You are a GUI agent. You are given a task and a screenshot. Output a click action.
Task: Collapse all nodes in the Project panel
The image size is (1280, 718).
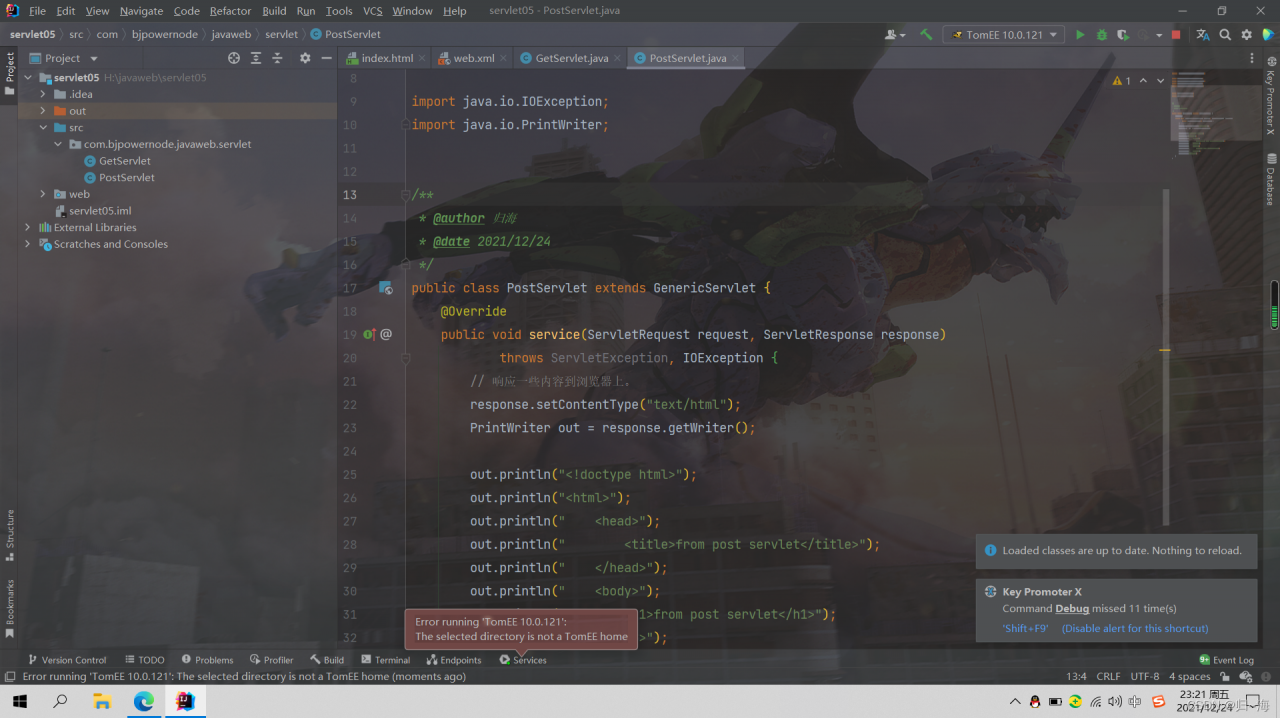click(x=278, y=58)
